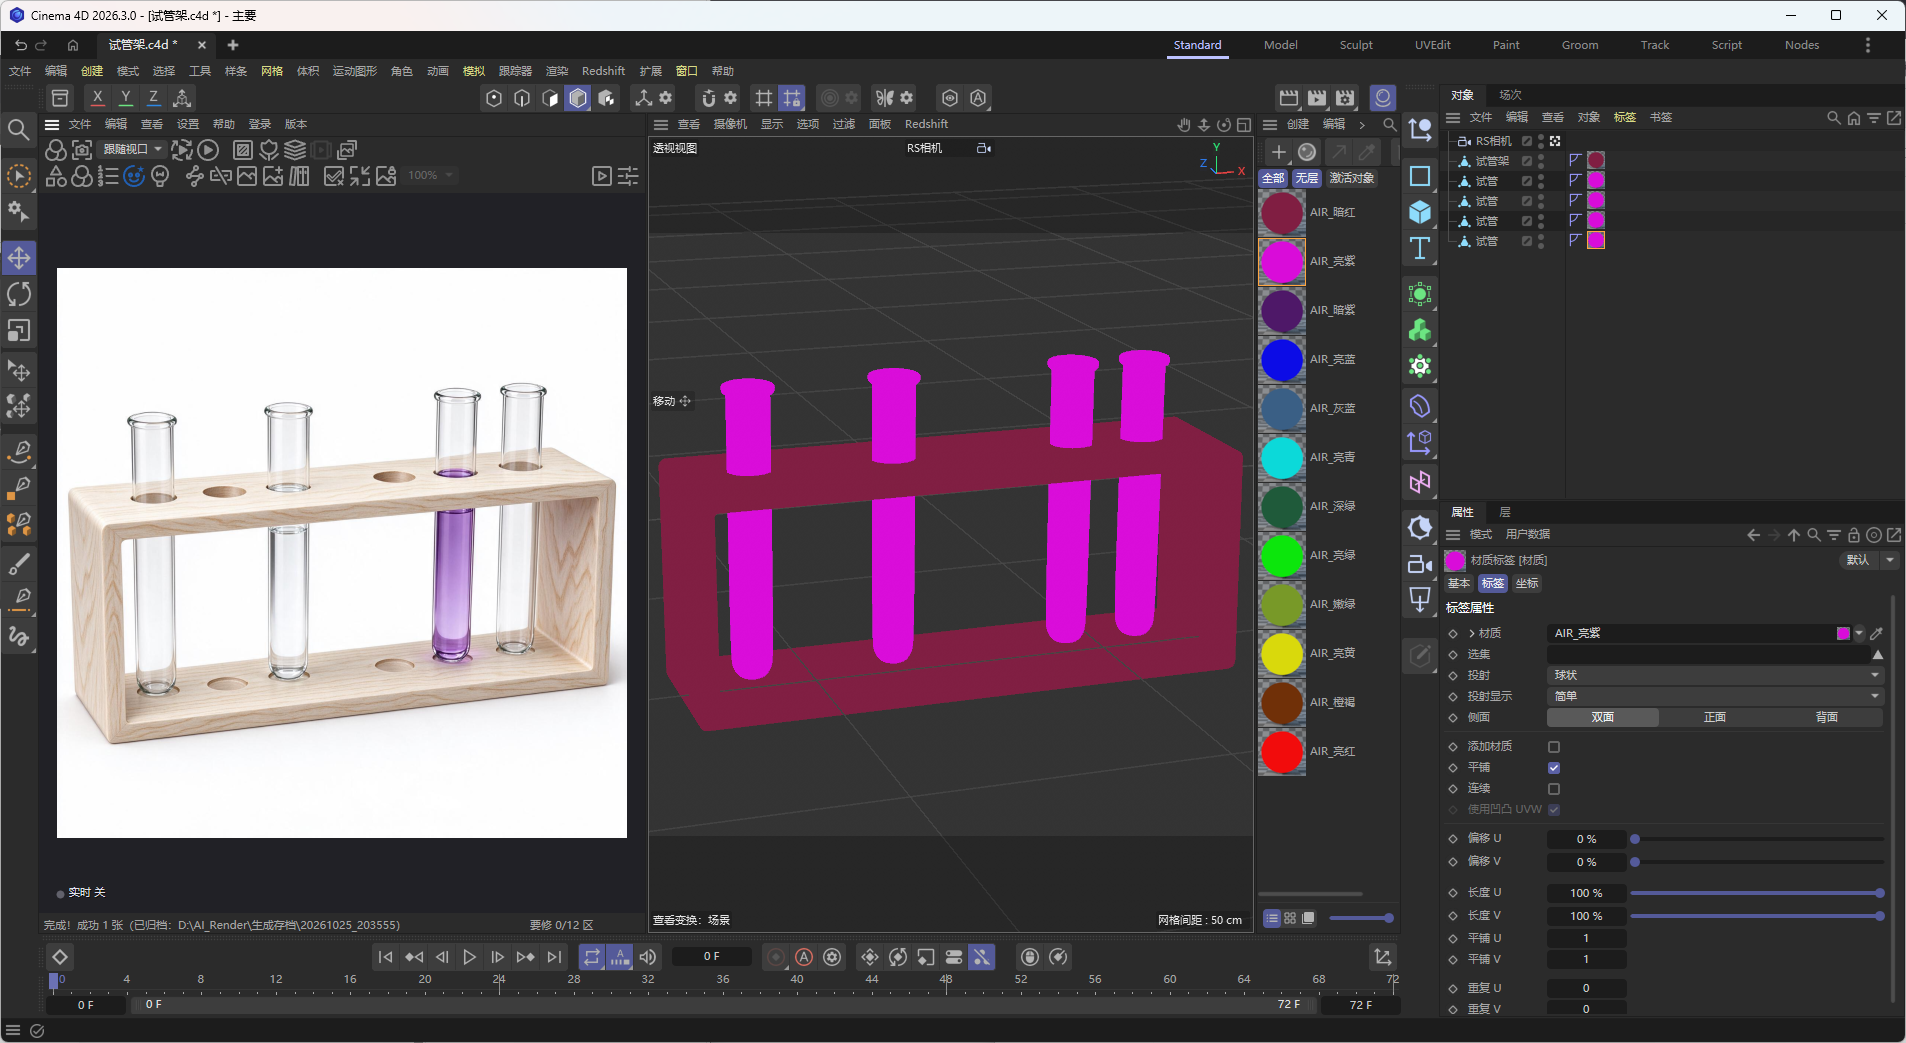
Task: Select the Rotate tool in left toolbar
Action: (x=19, y=294)
